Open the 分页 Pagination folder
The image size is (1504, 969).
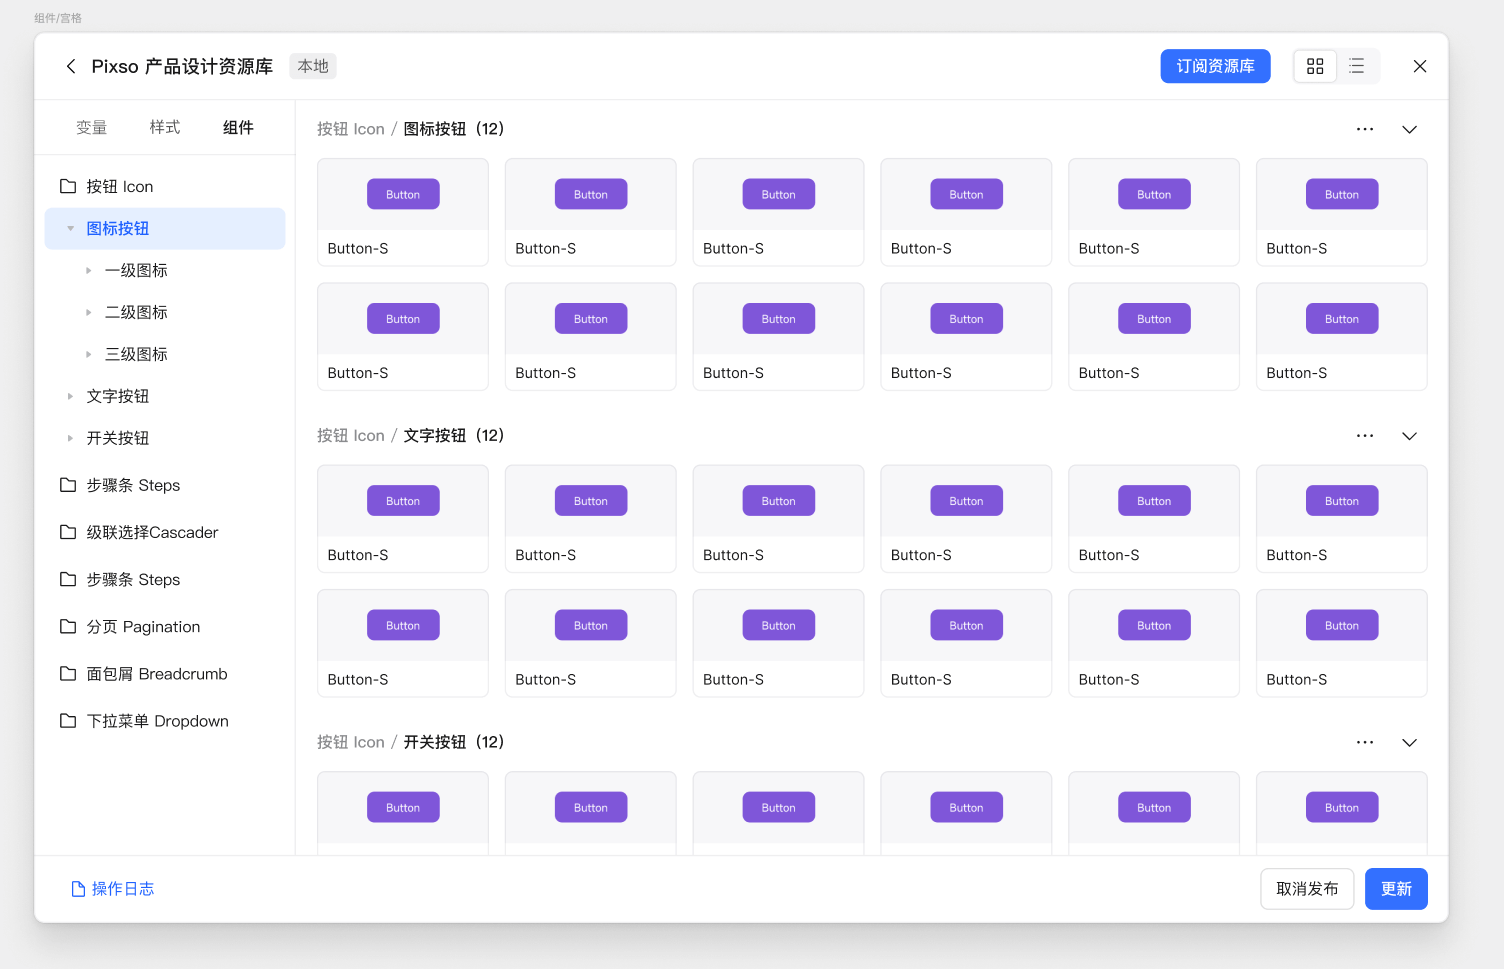point(142,627)
